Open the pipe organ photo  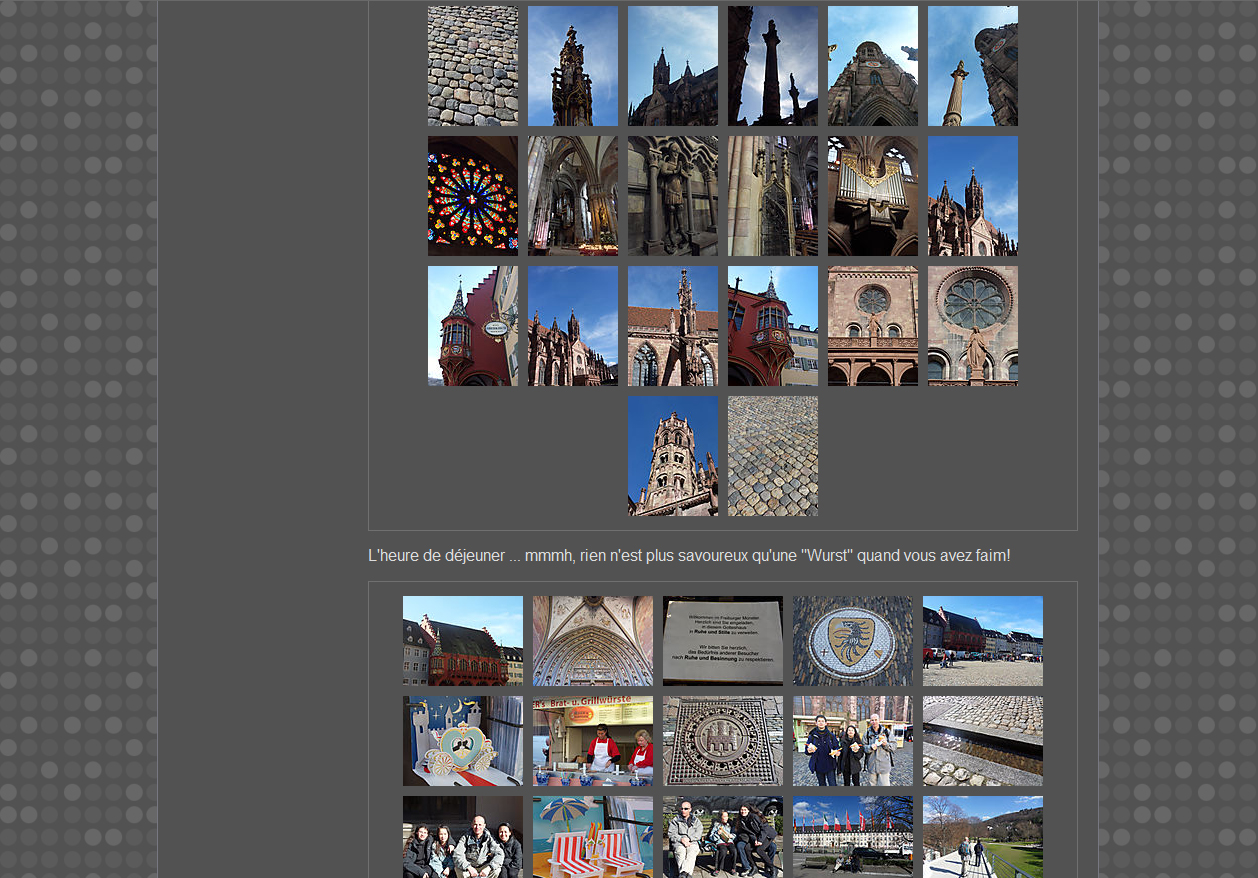pyautogui.click(x=872, y=196)
